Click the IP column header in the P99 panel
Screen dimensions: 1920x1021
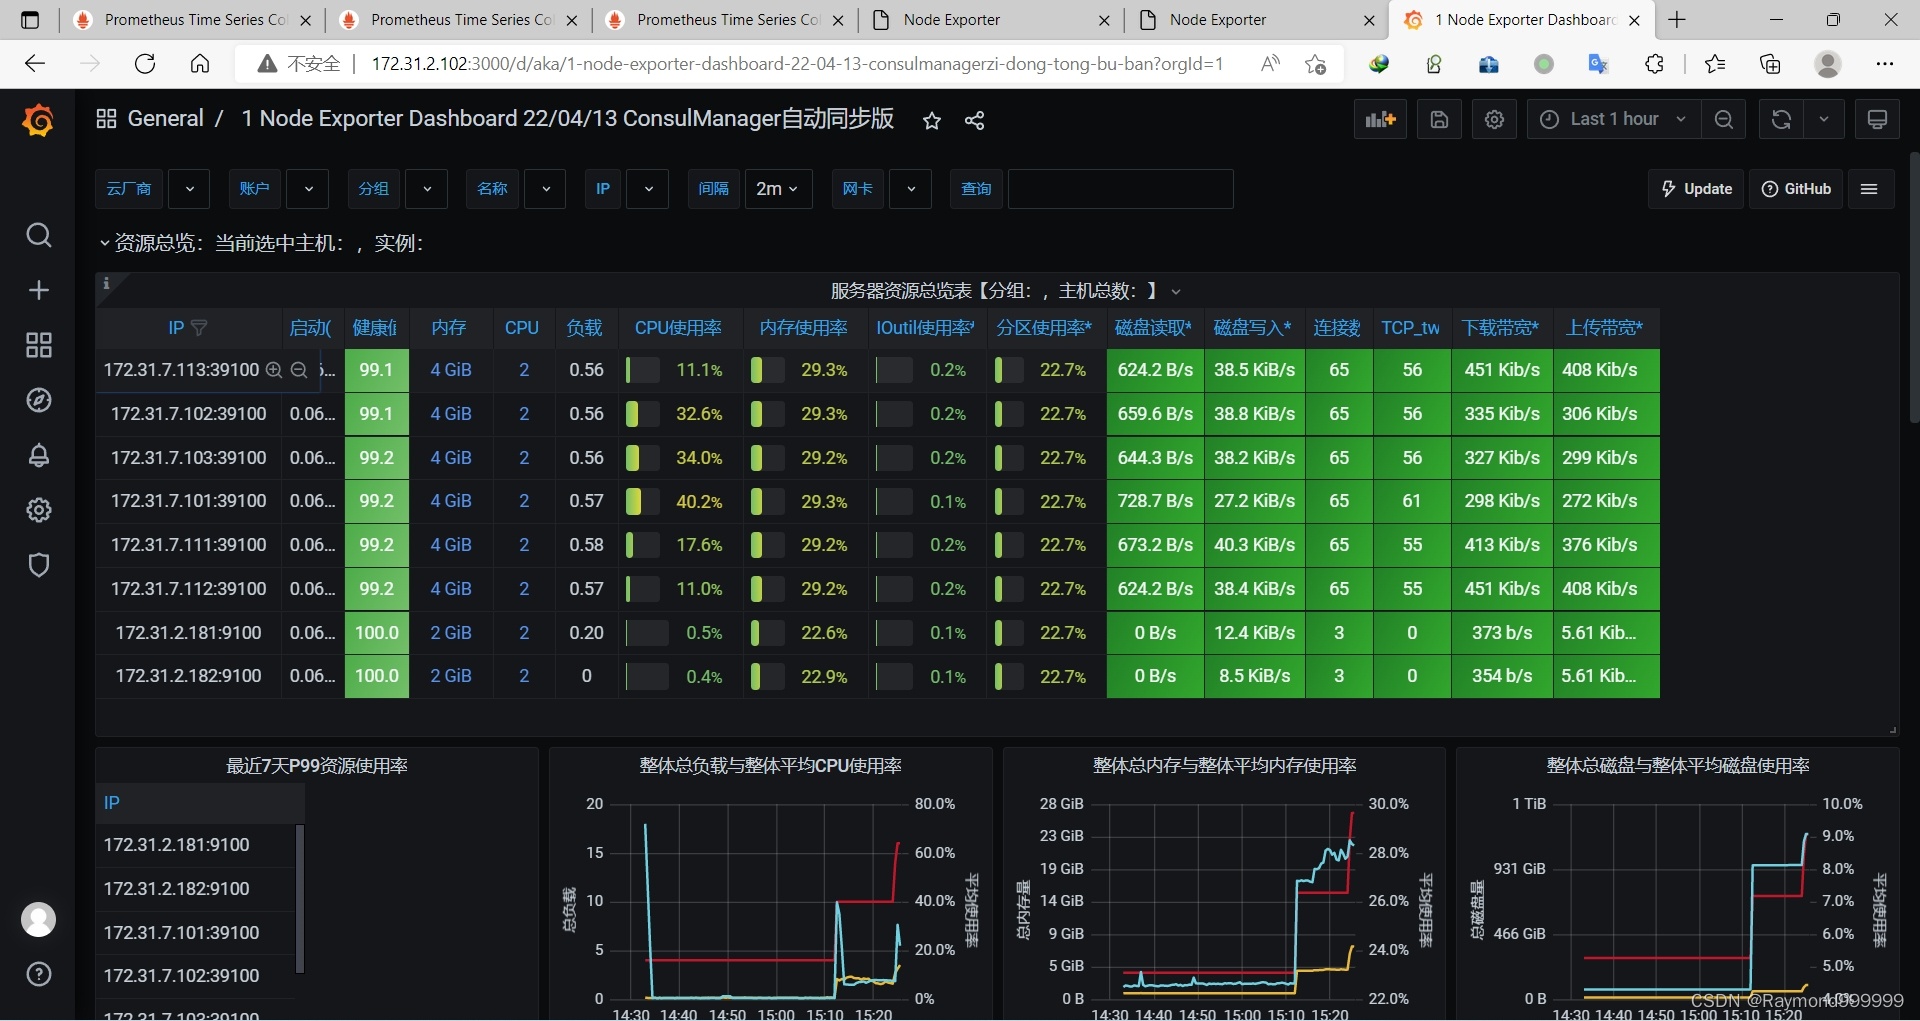click(112, 803)
